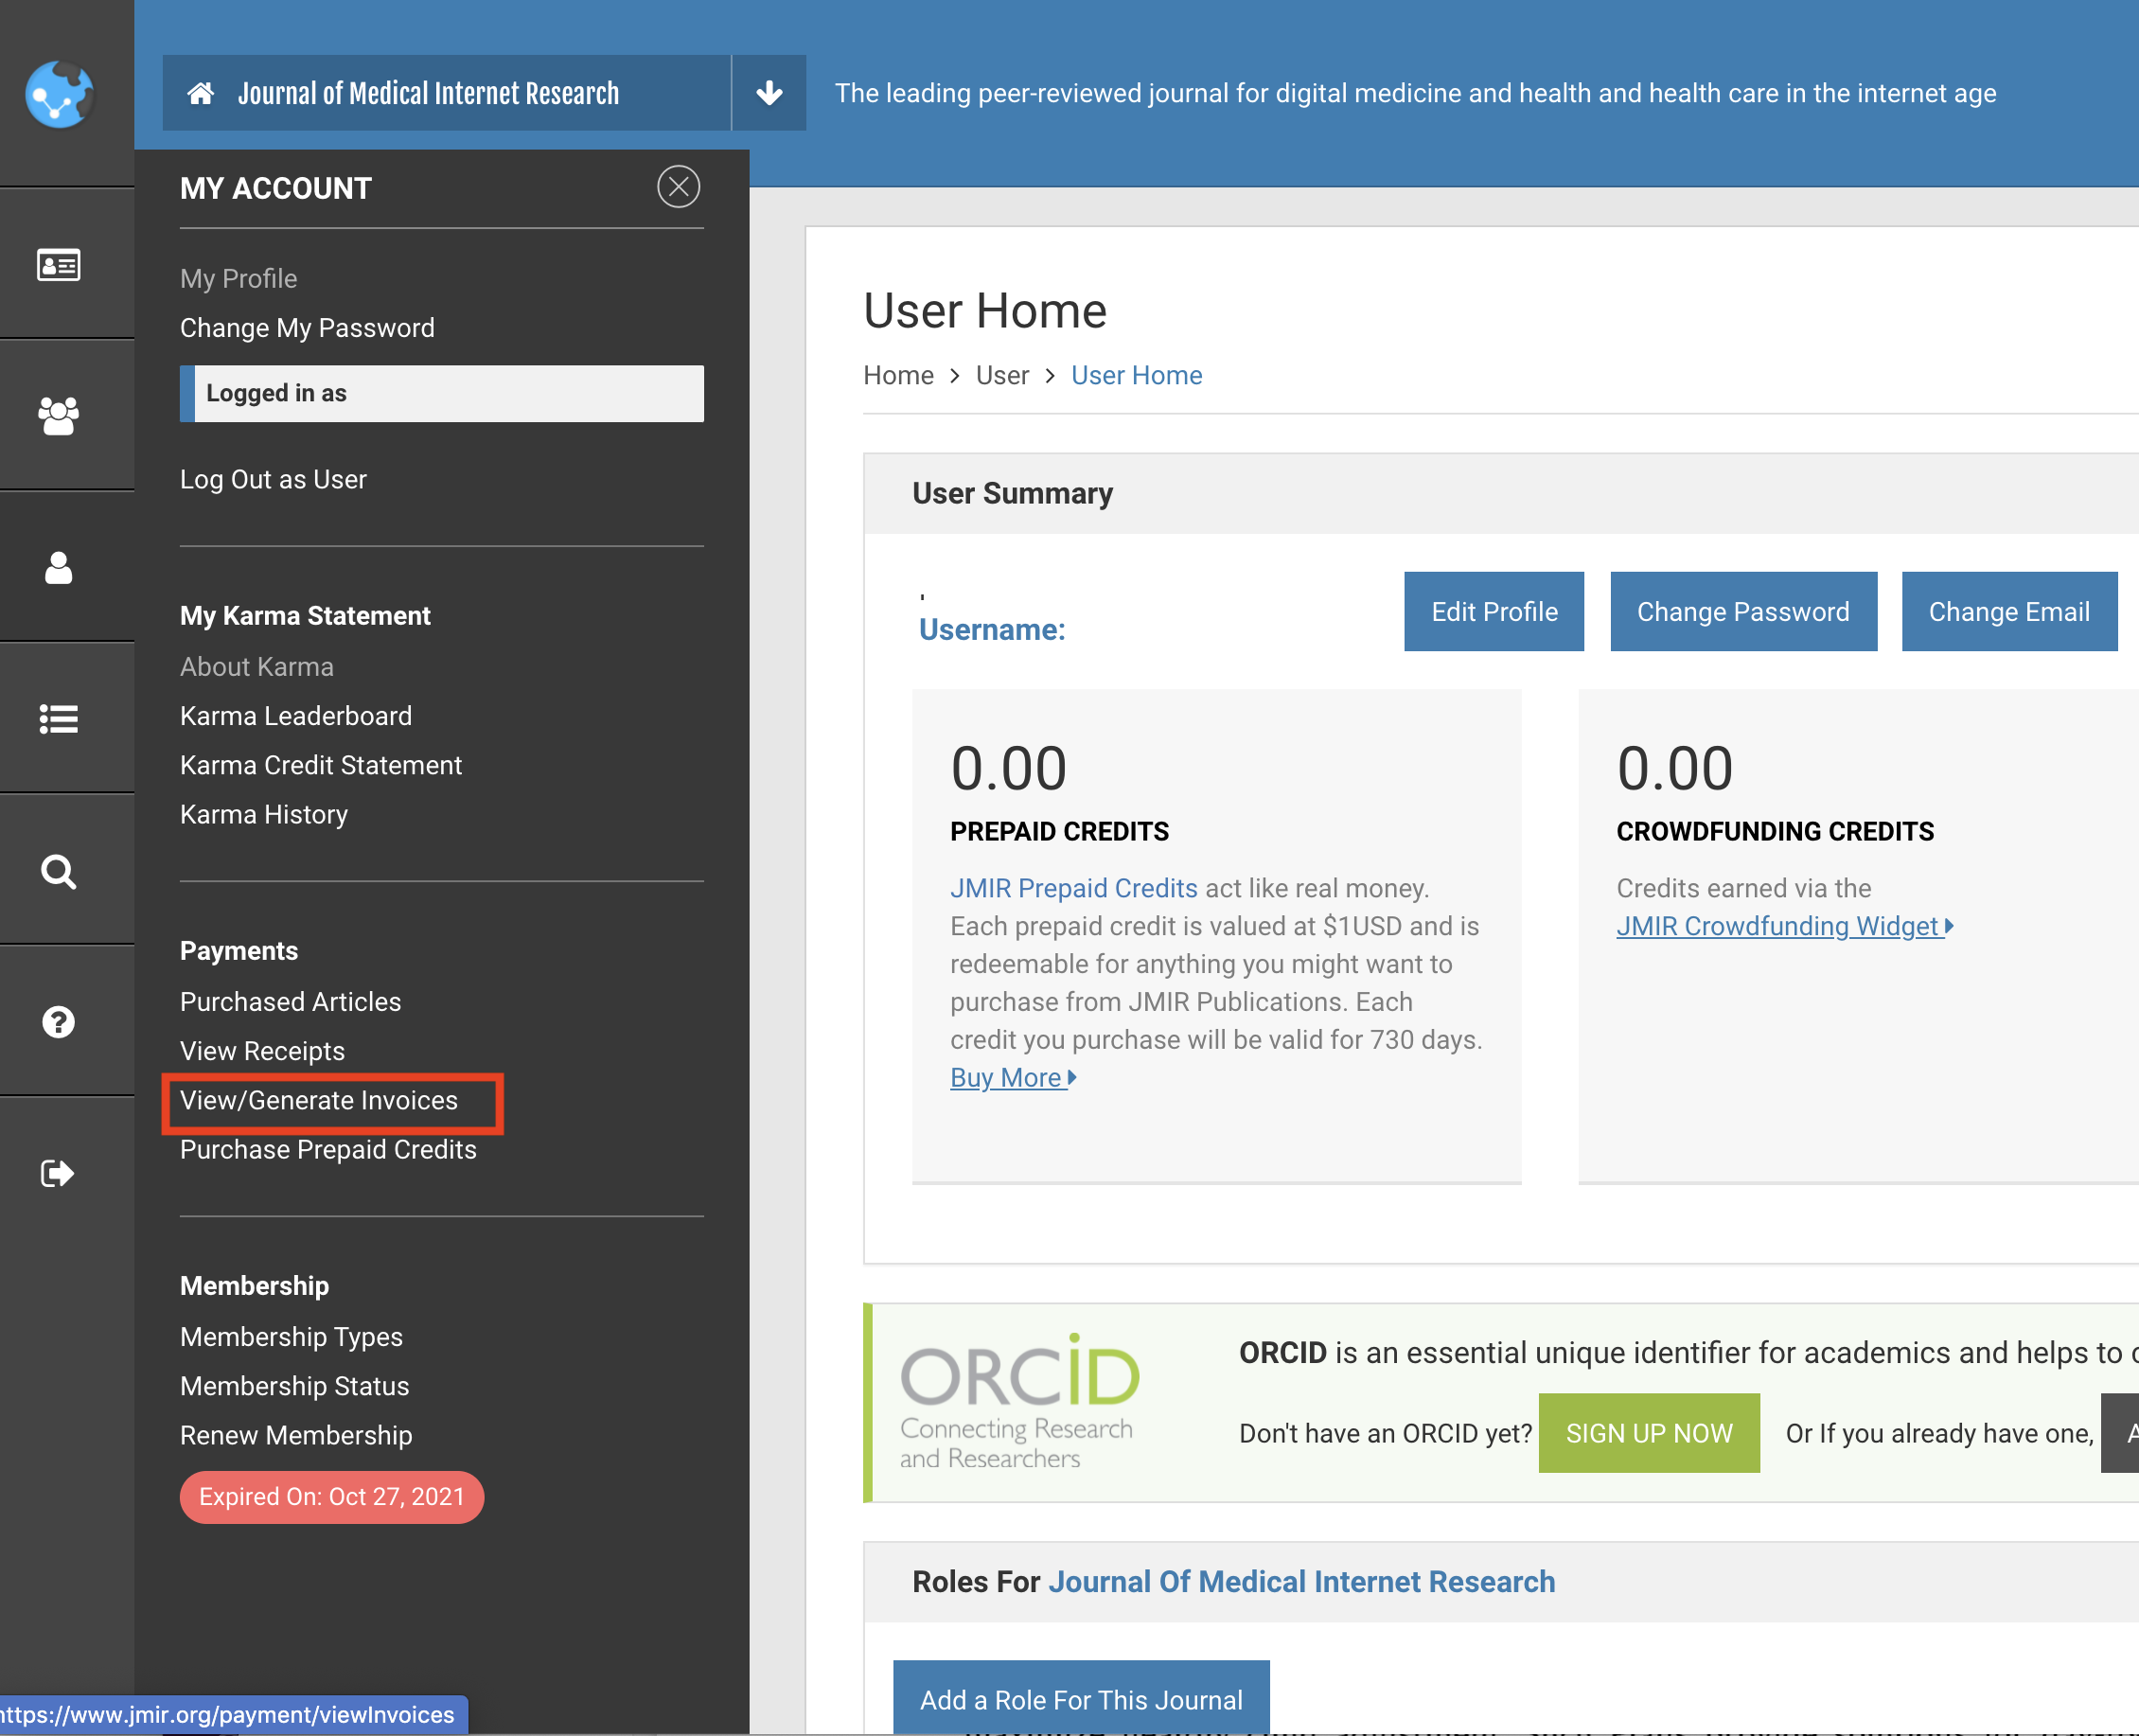The image size is (2139, 1736).
Task: Click the JMIR globe logo icon
Action: 59,94
